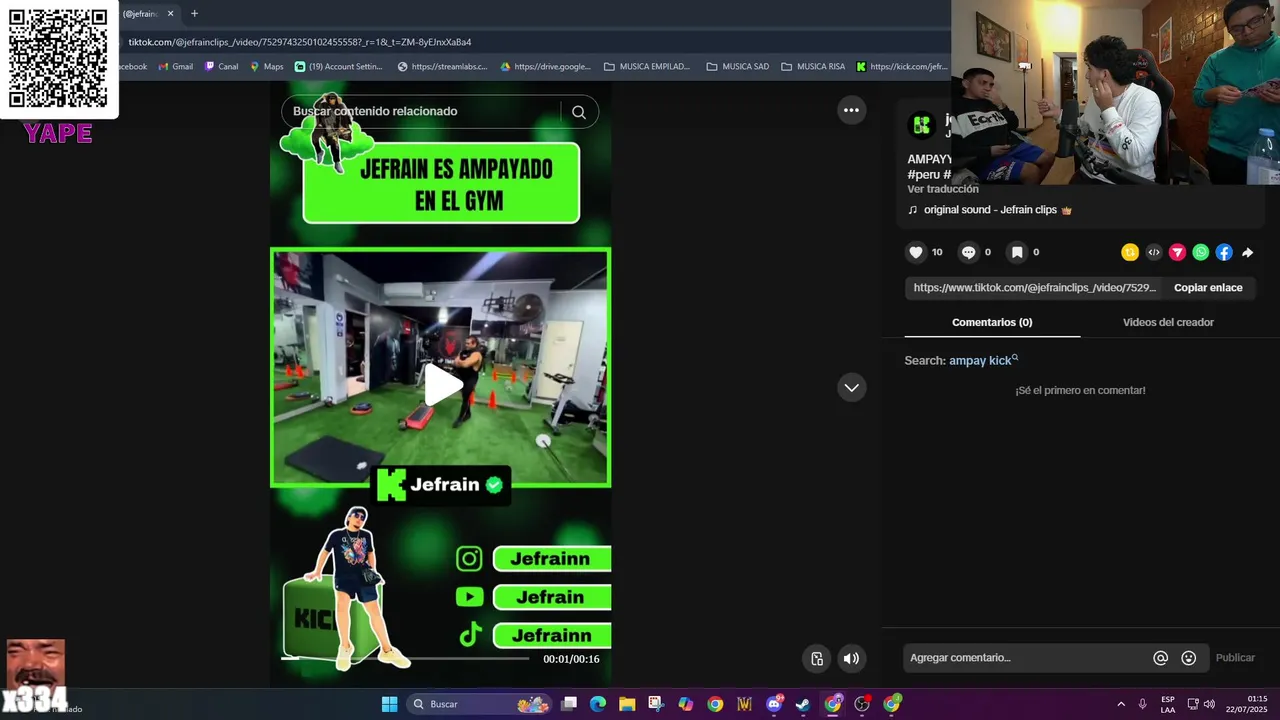The image size is (1280, 720).
Task: Open Snipping Tool from taskbar
Action: 656,704
